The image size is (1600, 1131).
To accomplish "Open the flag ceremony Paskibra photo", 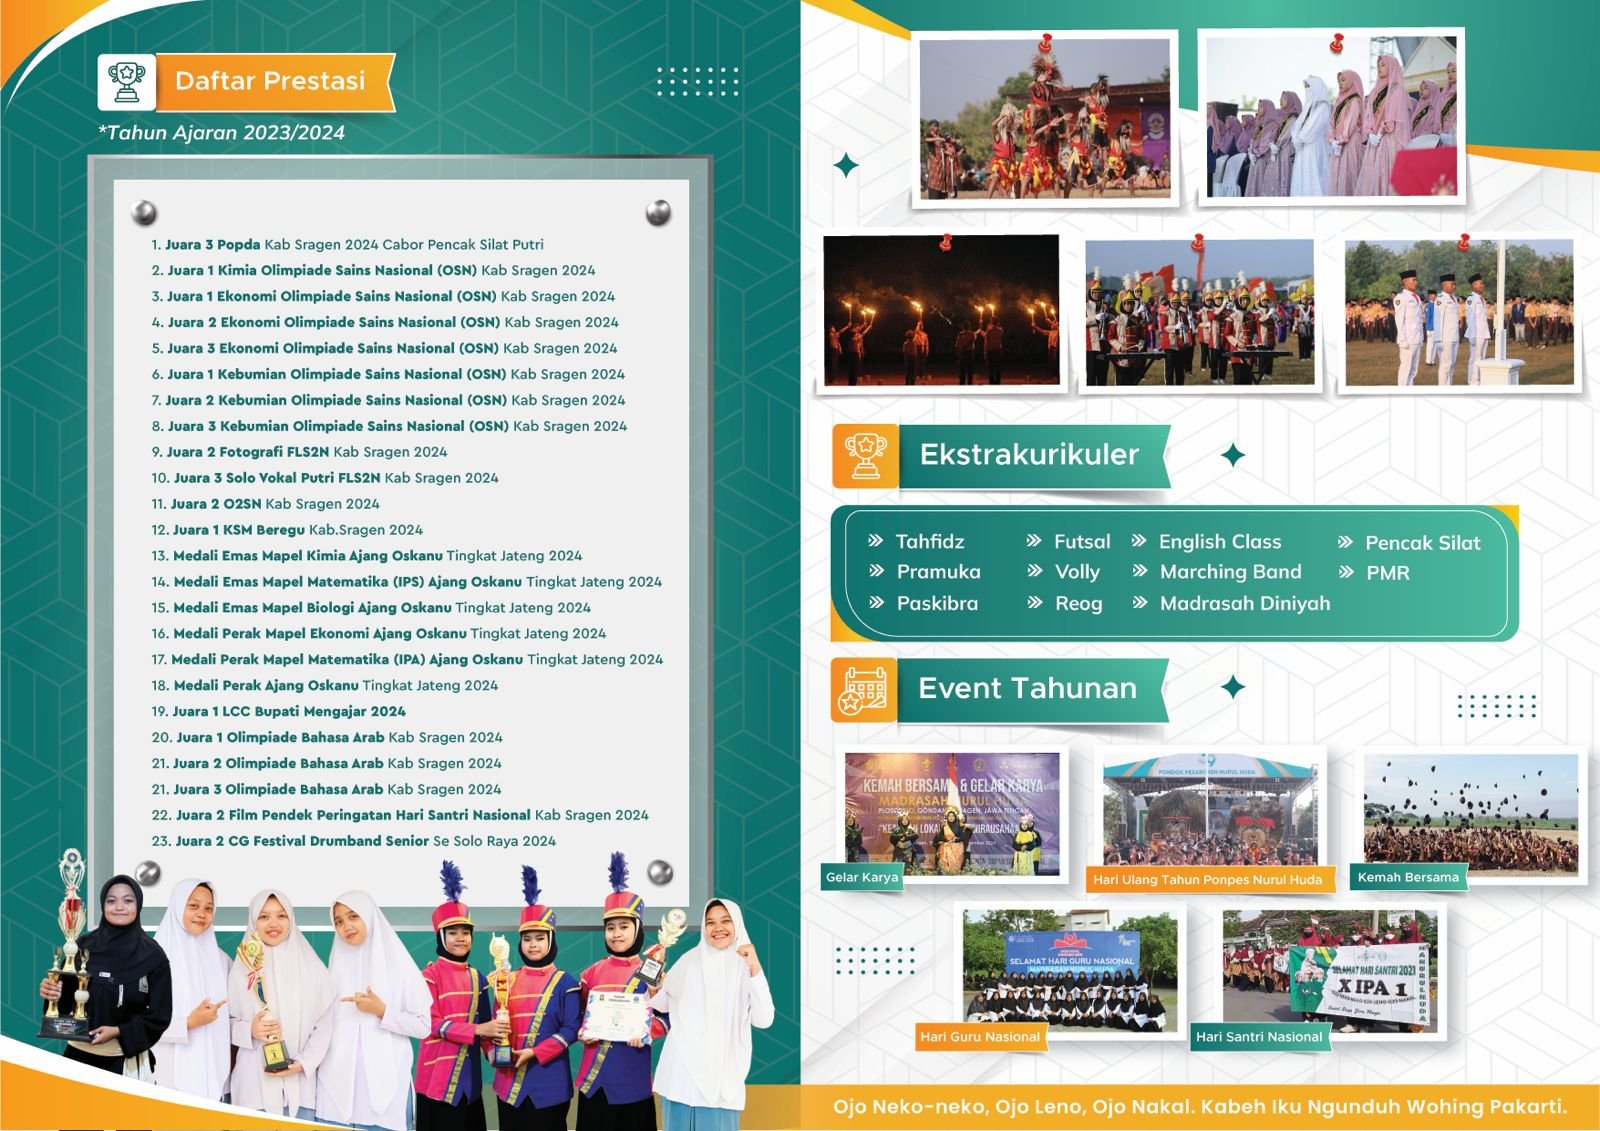I will coord(1459,312).
